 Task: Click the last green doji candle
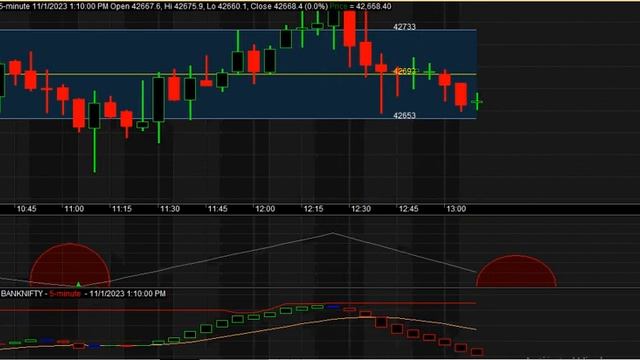click(477, 101)
